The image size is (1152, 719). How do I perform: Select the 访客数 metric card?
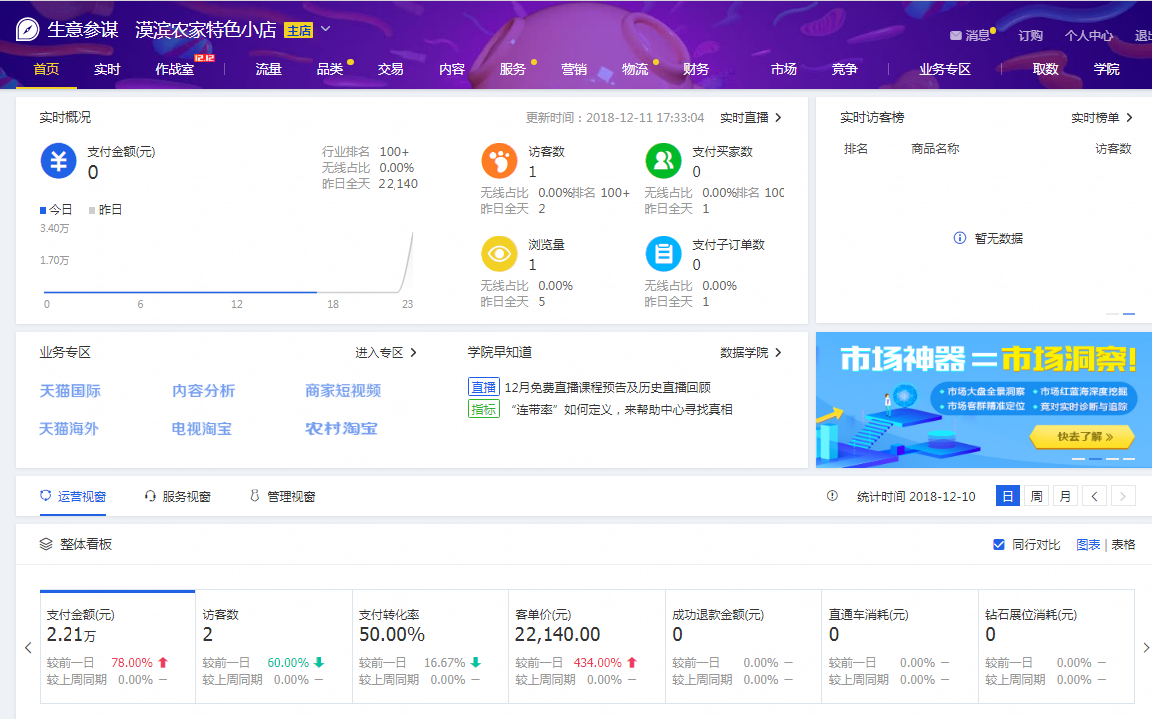coord(273,646)
